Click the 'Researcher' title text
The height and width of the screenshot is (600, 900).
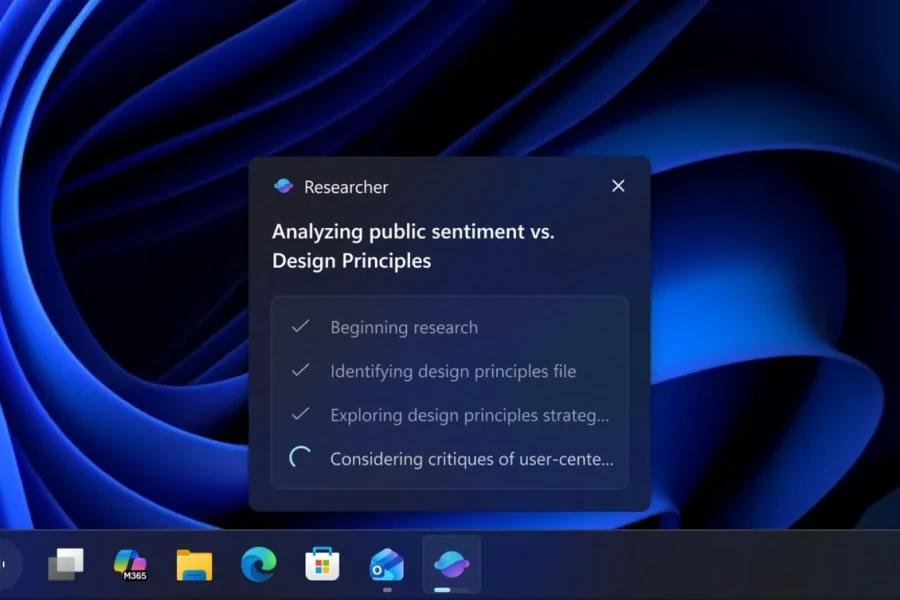coord(346,187)
